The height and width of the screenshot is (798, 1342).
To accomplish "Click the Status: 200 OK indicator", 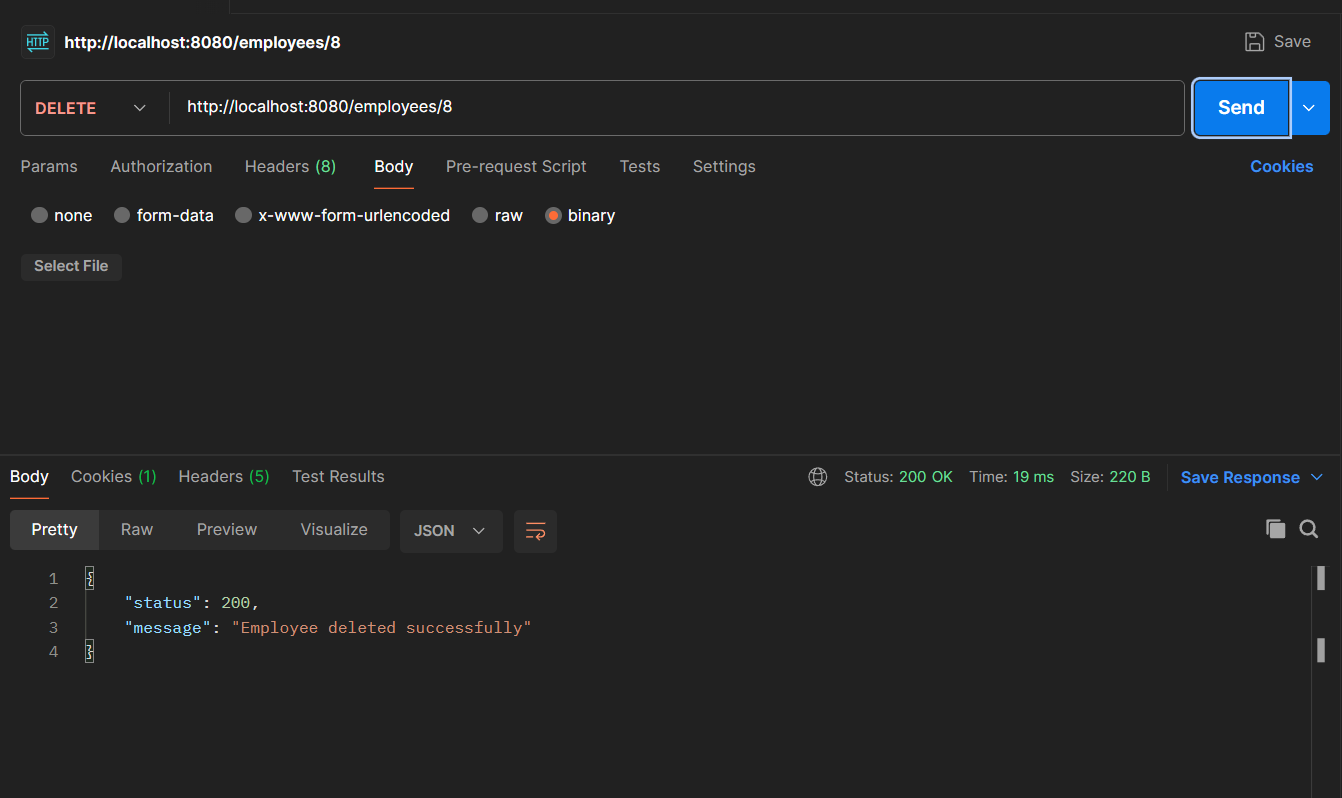I will click(898, 477).
